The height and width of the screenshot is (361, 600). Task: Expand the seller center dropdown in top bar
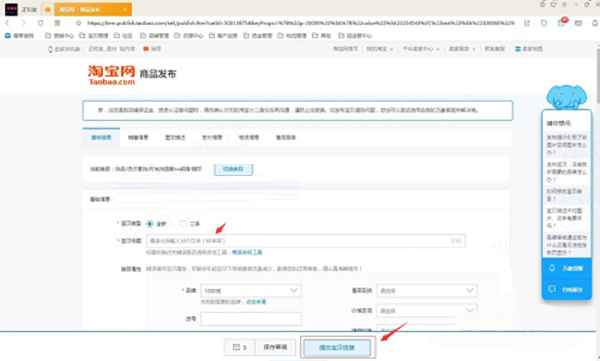coord(421,49)
